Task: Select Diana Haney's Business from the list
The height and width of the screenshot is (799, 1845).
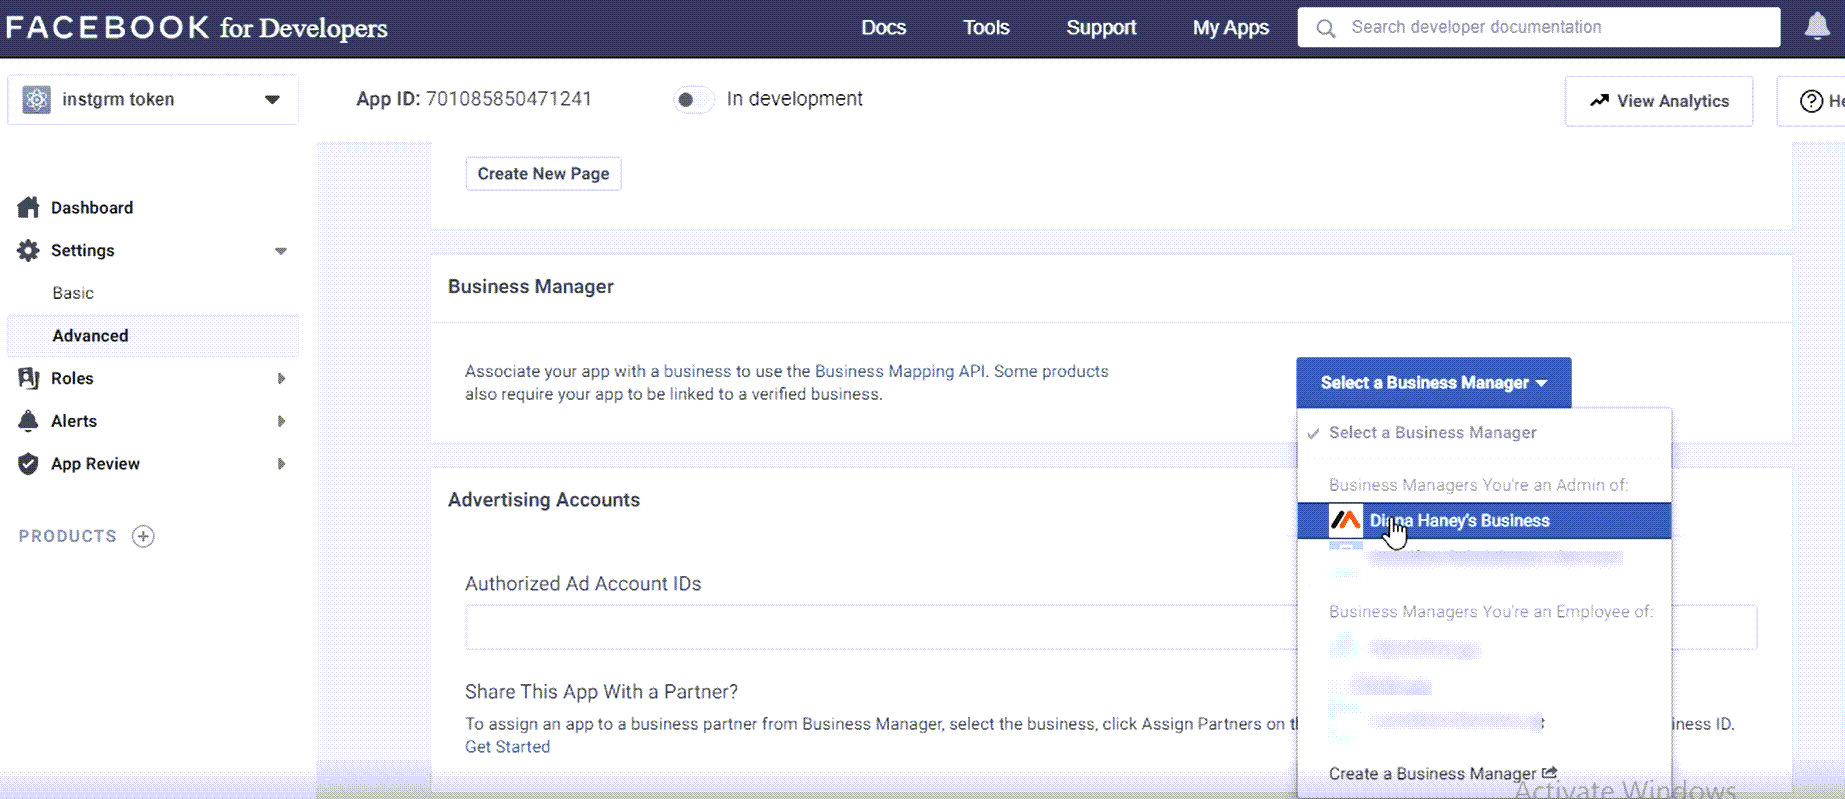Action: (x=1484, y=520)
